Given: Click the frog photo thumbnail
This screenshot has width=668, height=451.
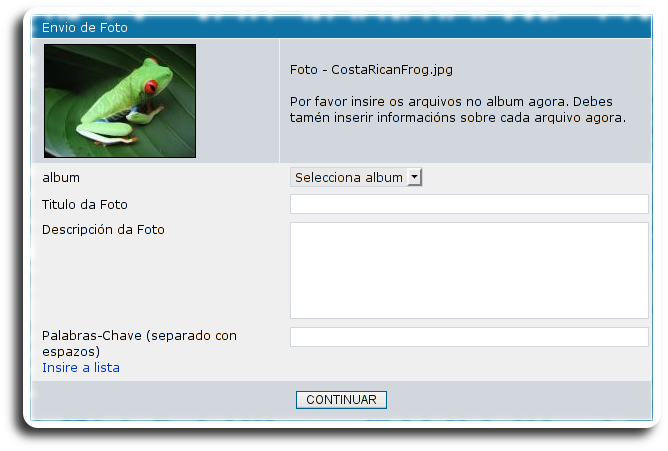Looking at the screenshot, I should (x=120, y=101).
